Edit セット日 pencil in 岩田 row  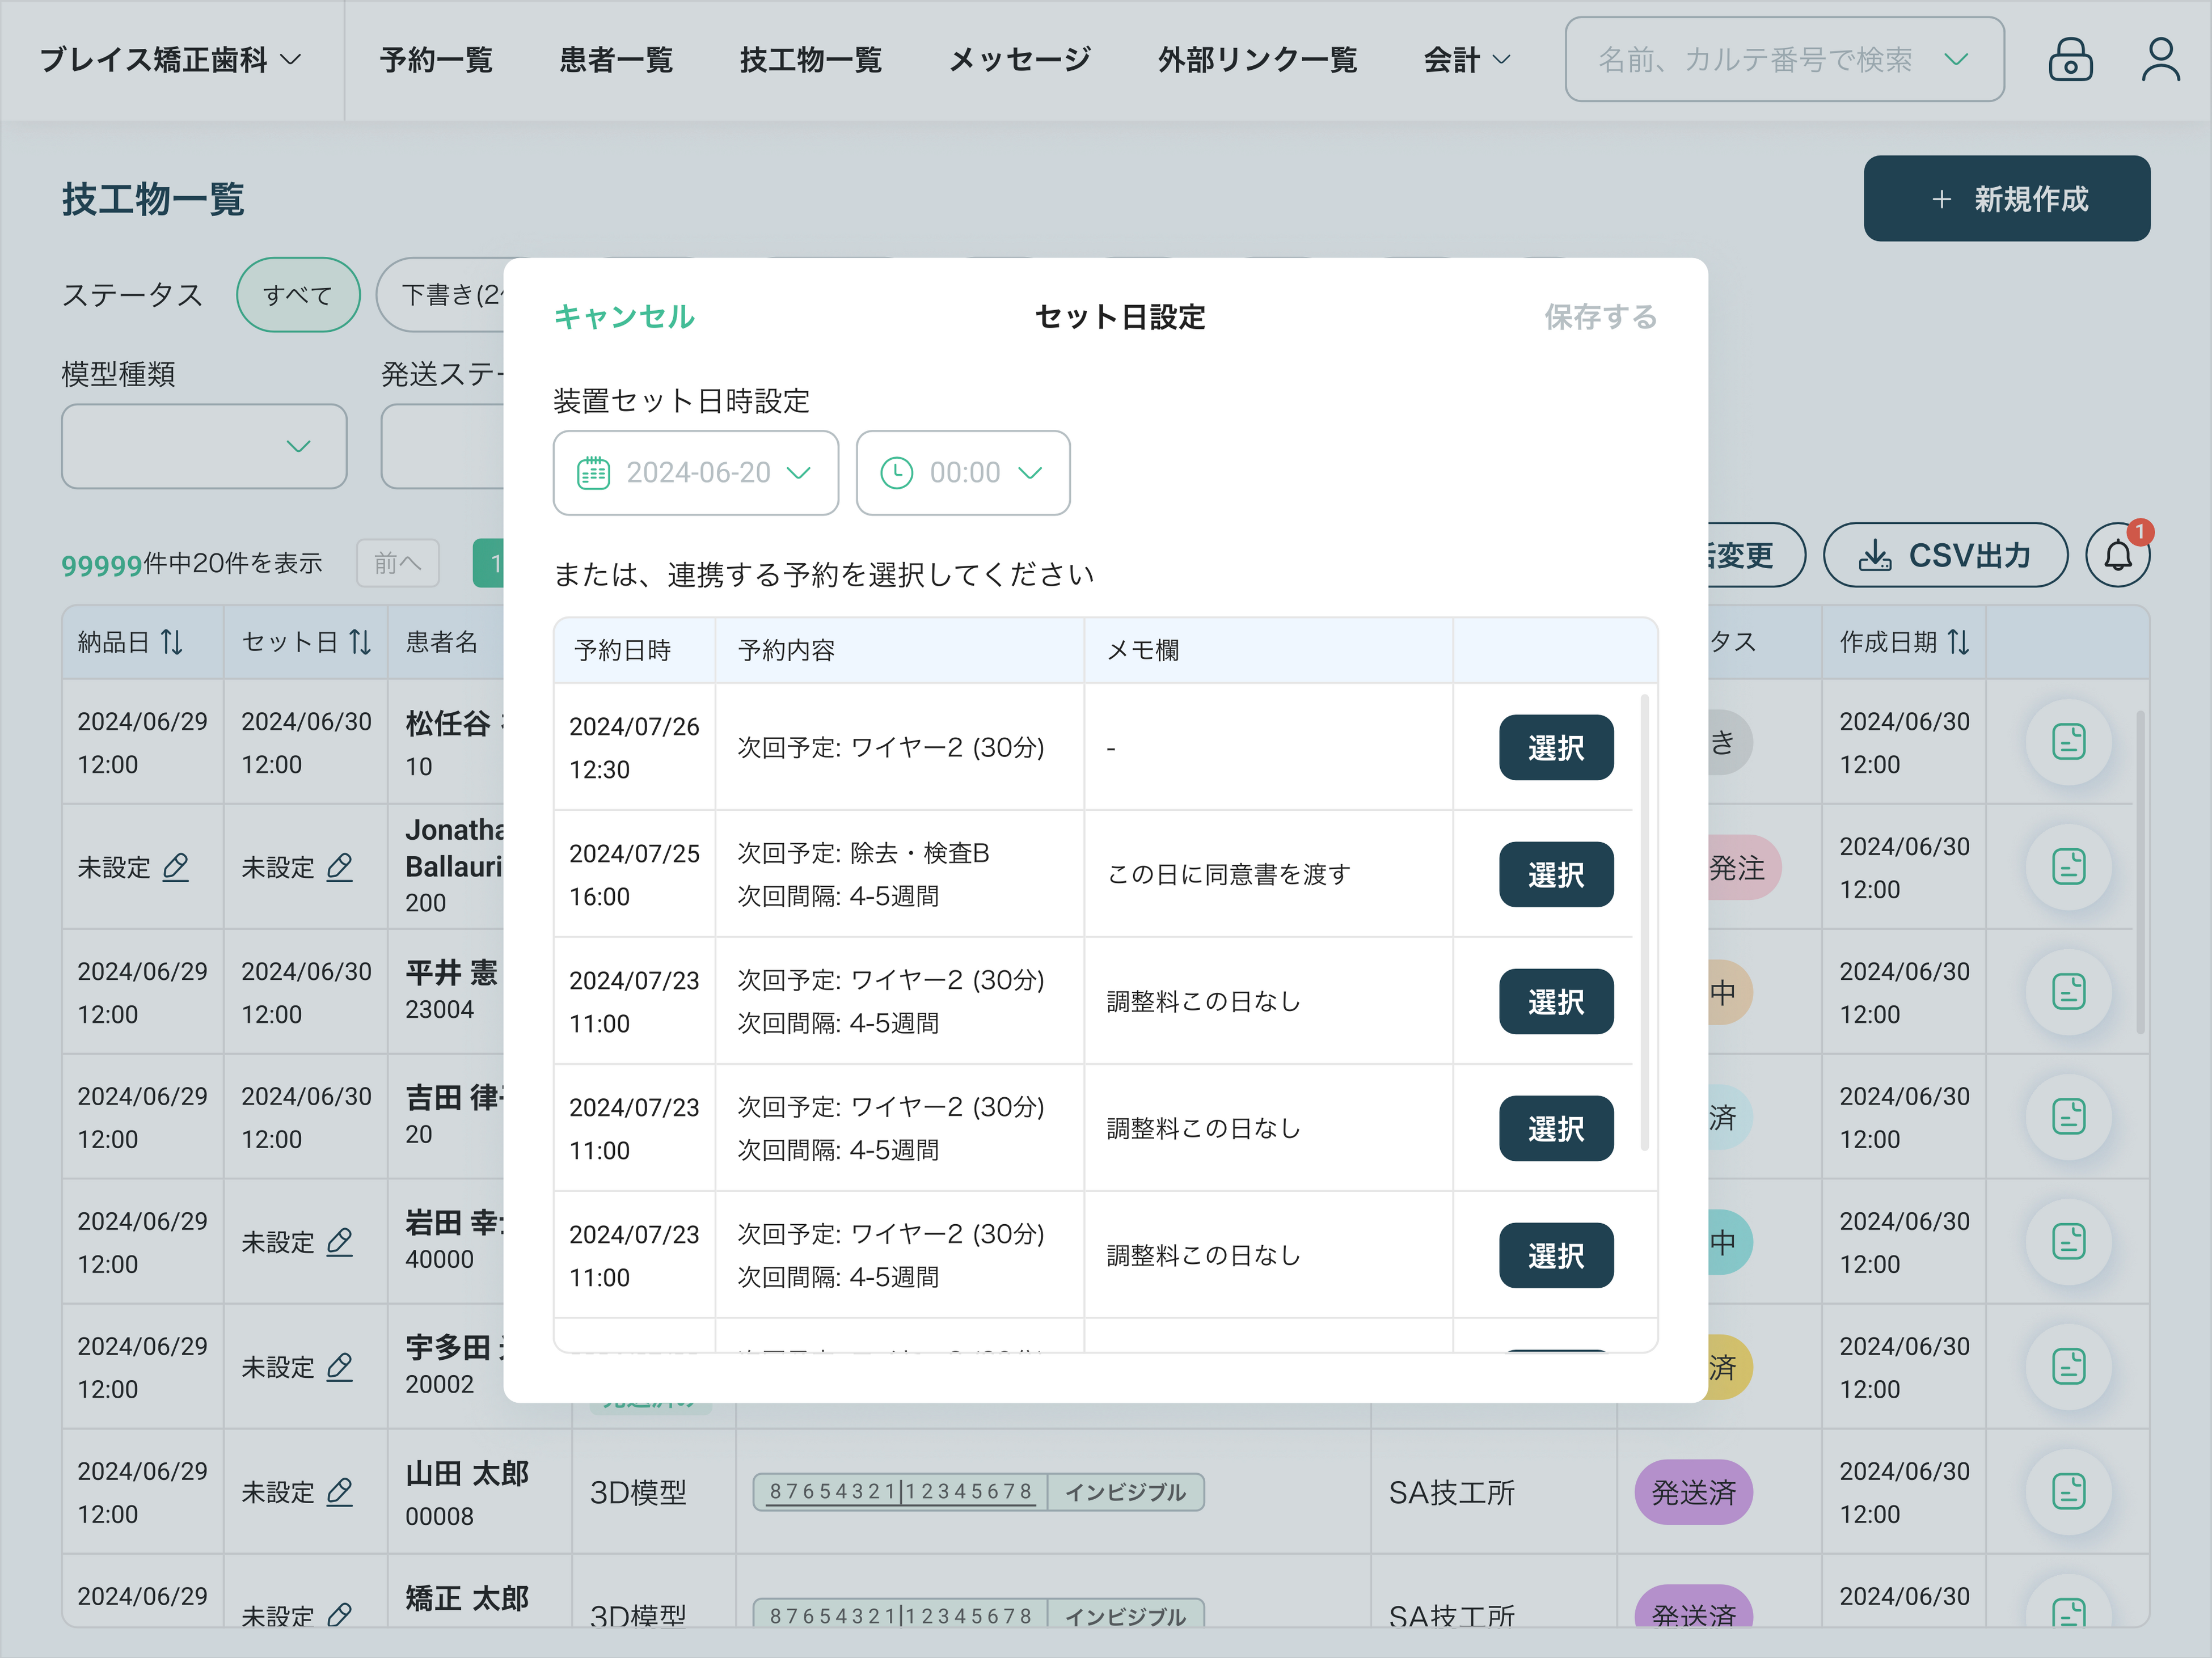[x=340, y=1242]
